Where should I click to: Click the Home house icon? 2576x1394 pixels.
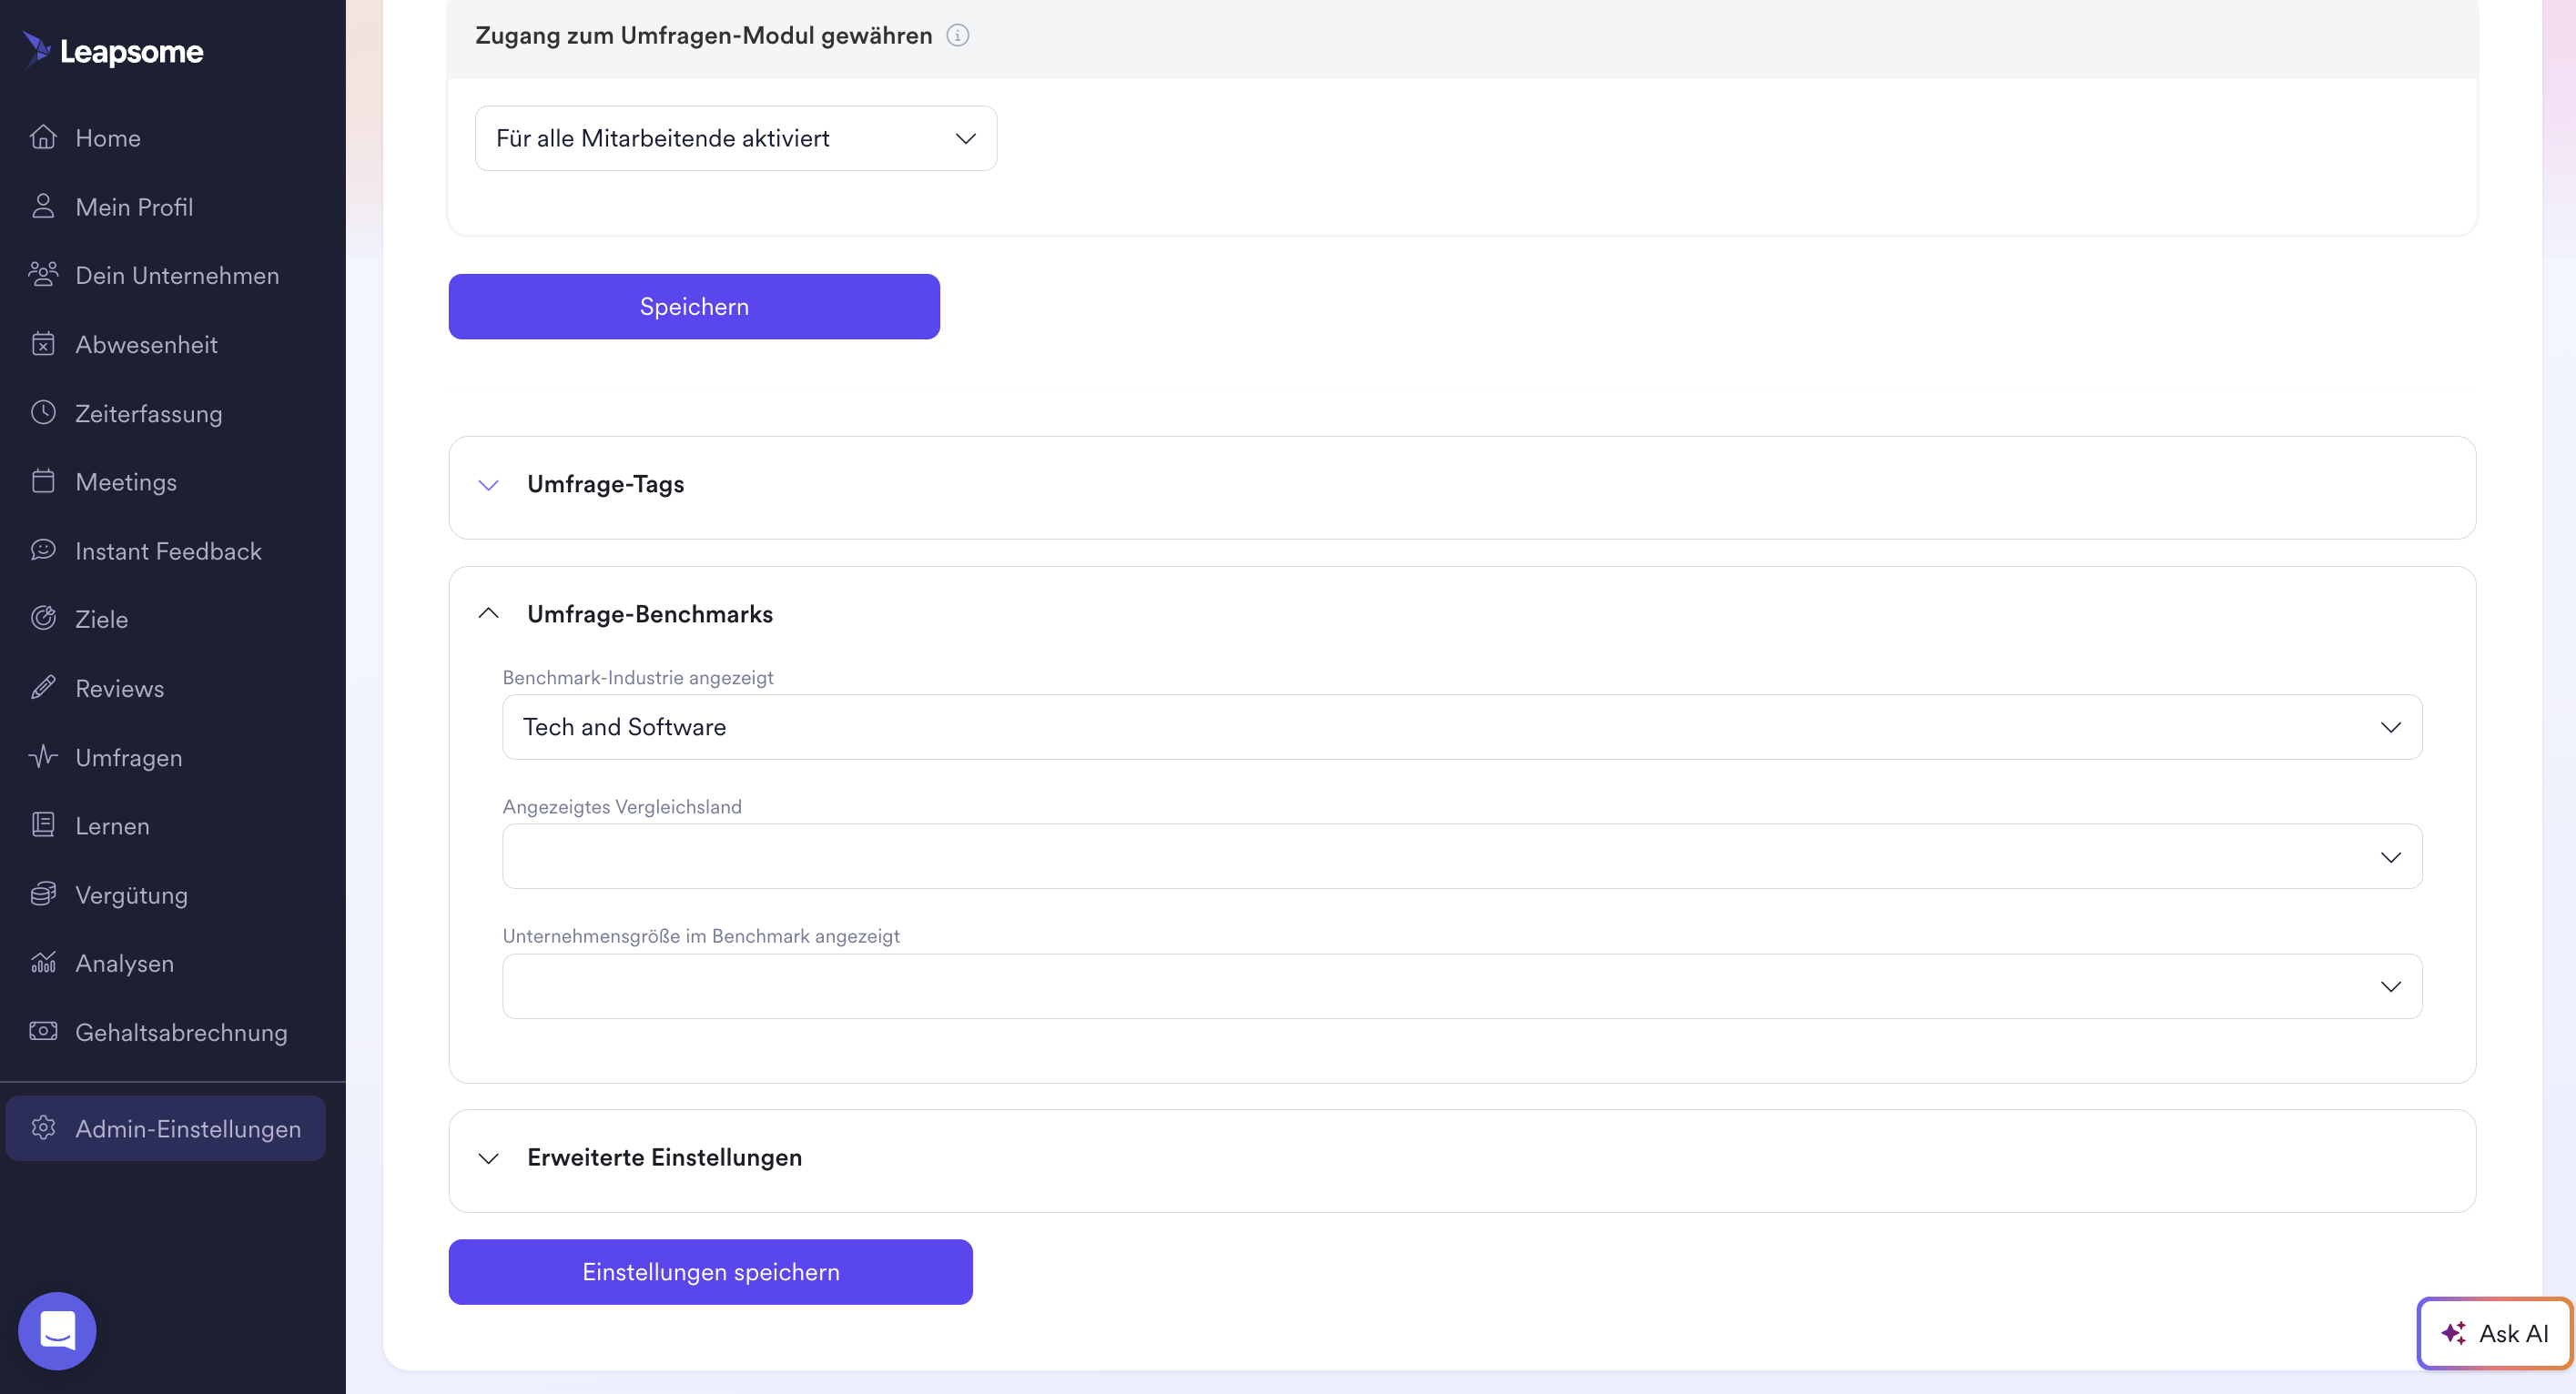point(43,137)
